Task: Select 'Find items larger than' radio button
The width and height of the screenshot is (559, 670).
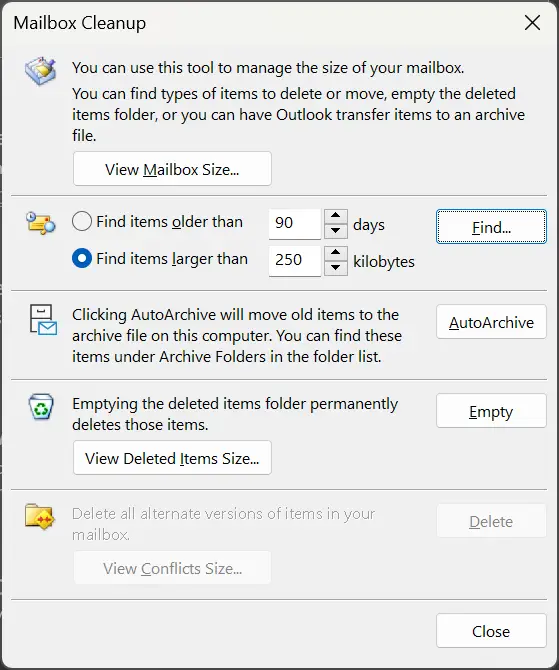Action: (82, 259)
